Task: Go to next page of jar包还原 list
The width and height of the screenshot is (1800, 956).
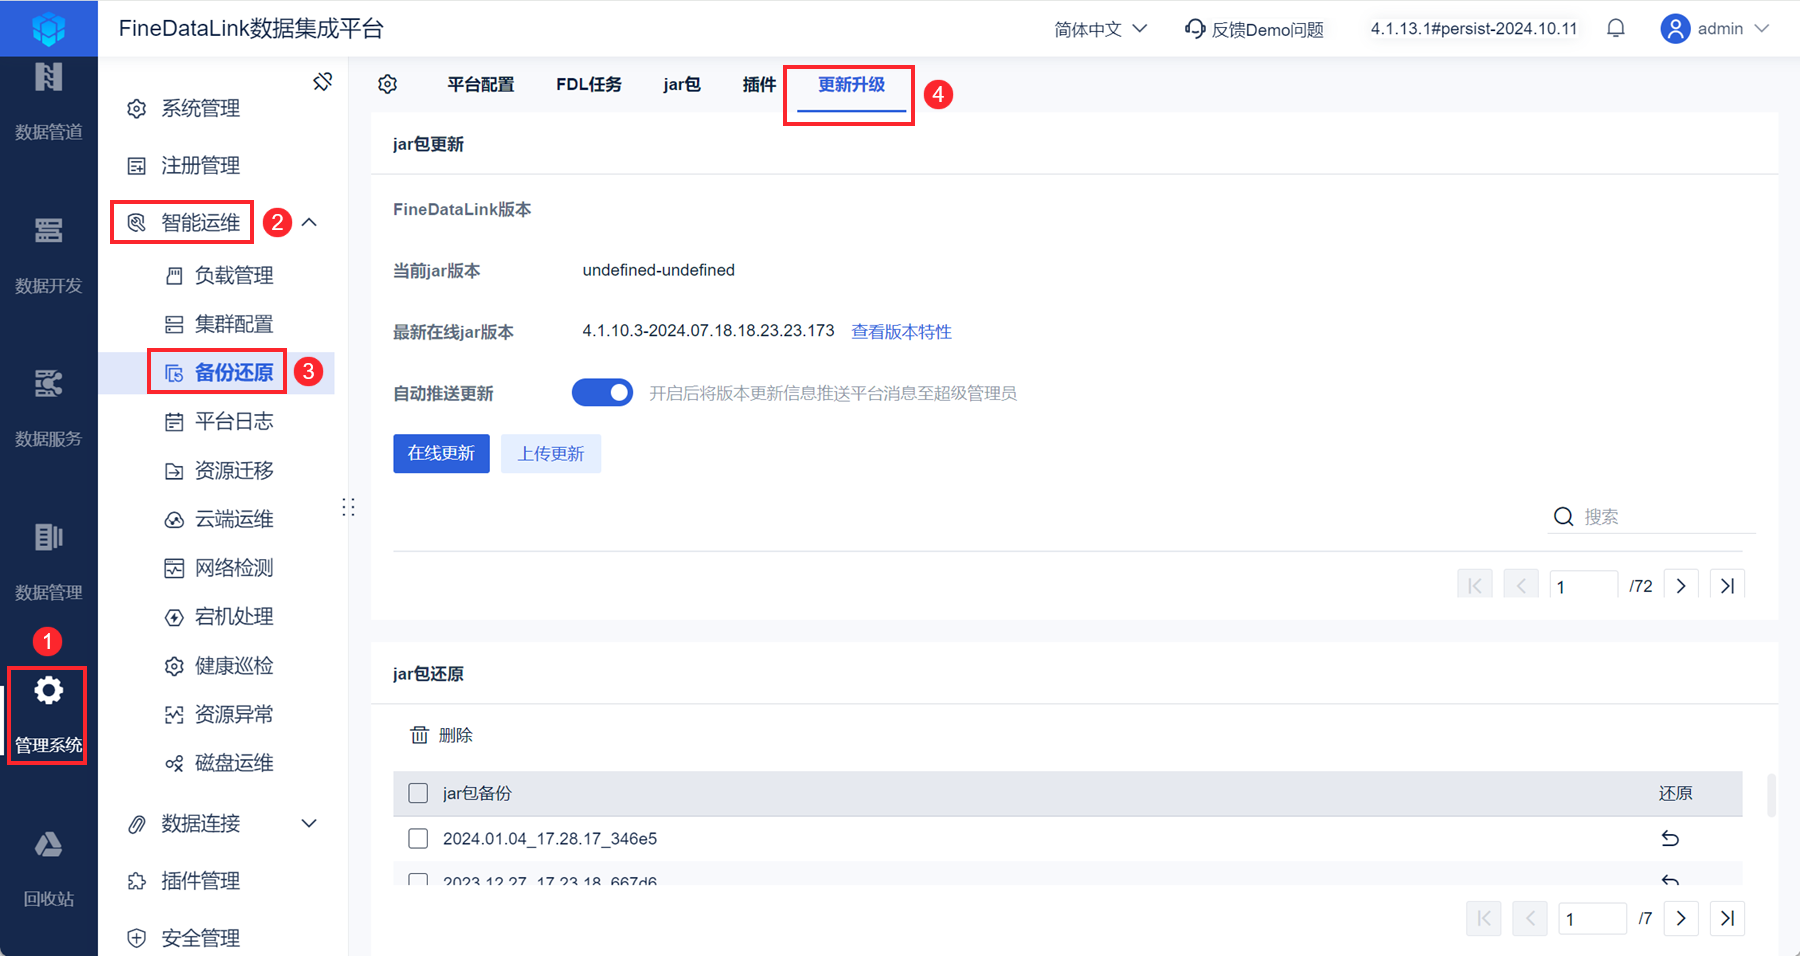Action: 1681,918
